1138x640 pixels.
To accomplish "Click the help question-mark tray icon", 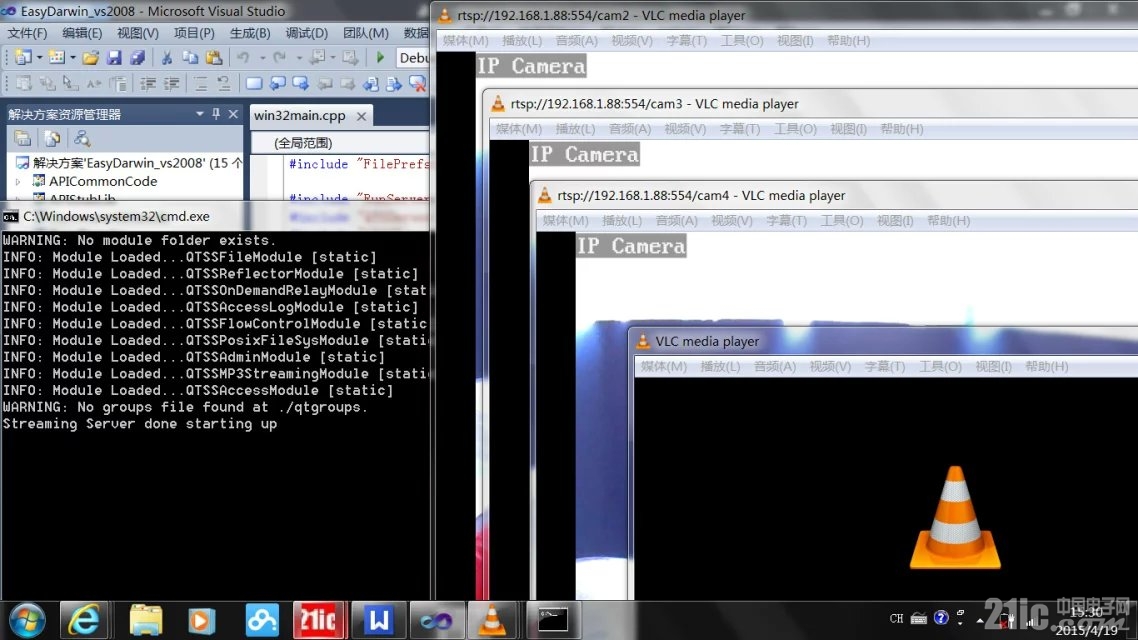I will click(x=941, y=618).
